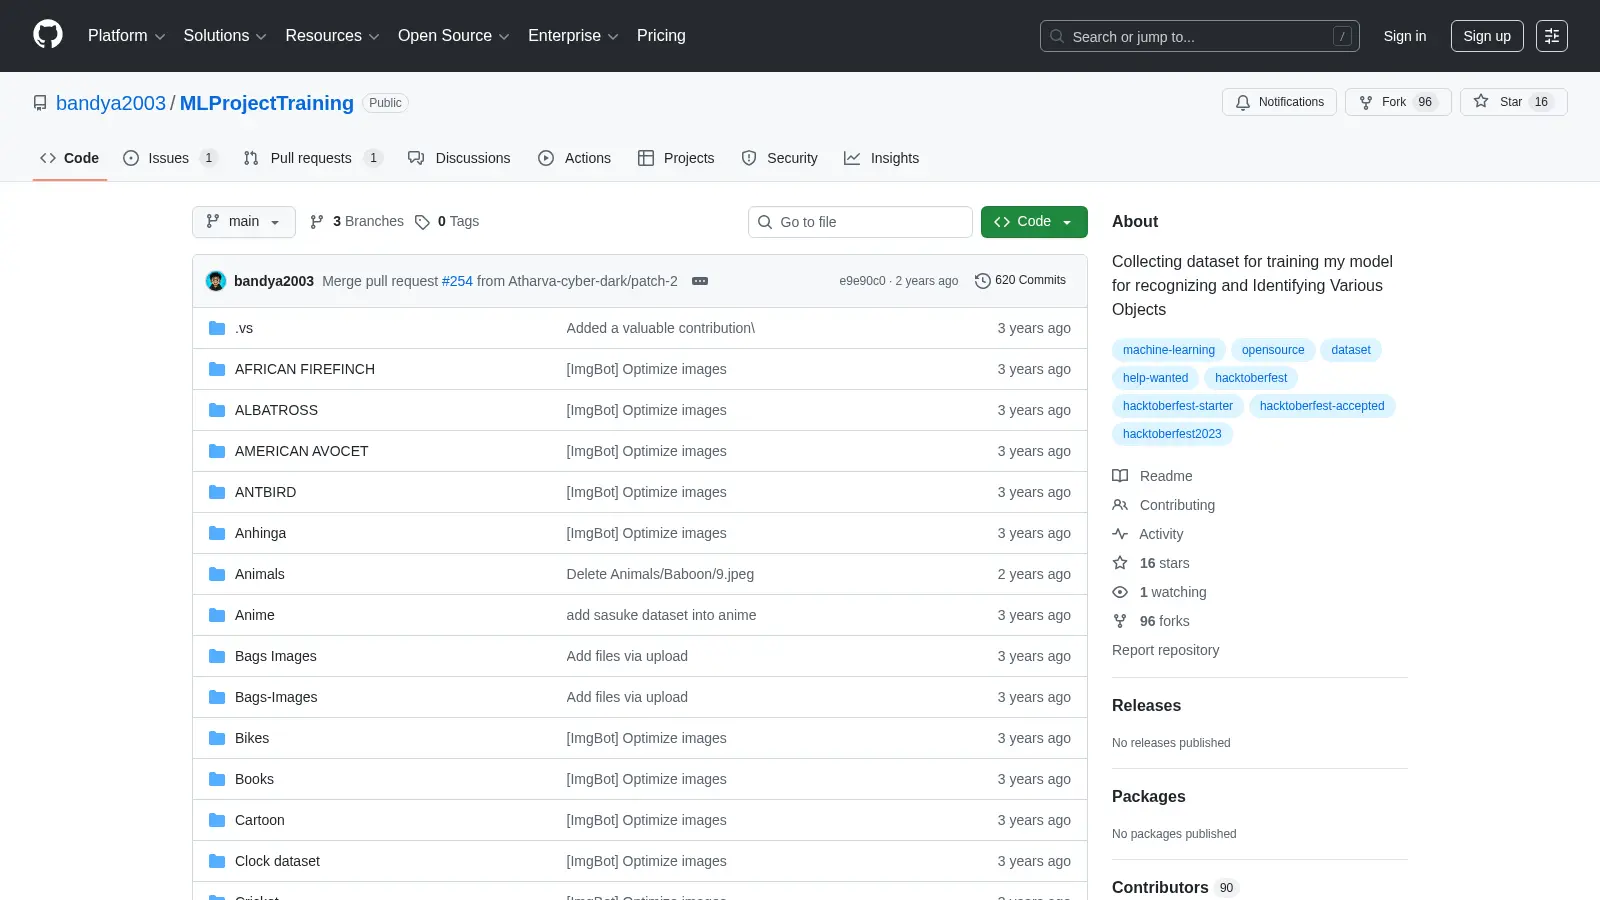1600x900 pixels.
Task: Click the Sign up button
Action: pos(1487,36)
